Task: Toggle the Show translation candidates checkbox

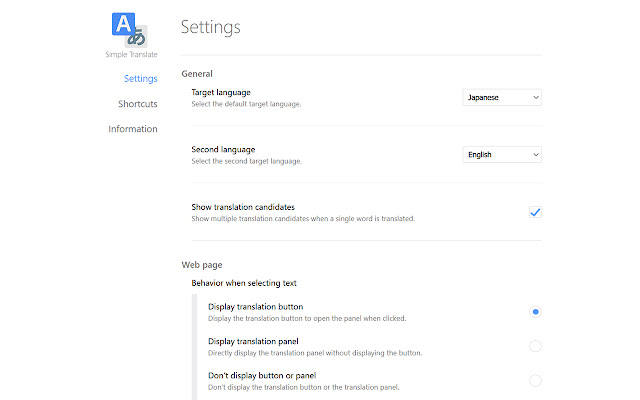Action: tap(535, 212)
